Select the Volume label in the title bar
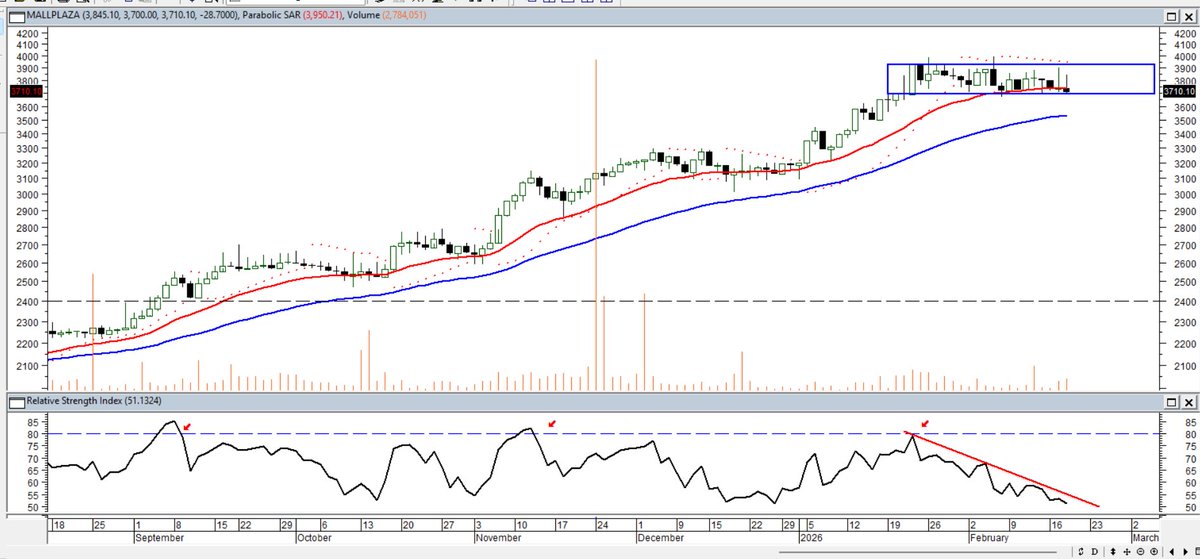Screen dimensions: 1200x559 364,17
